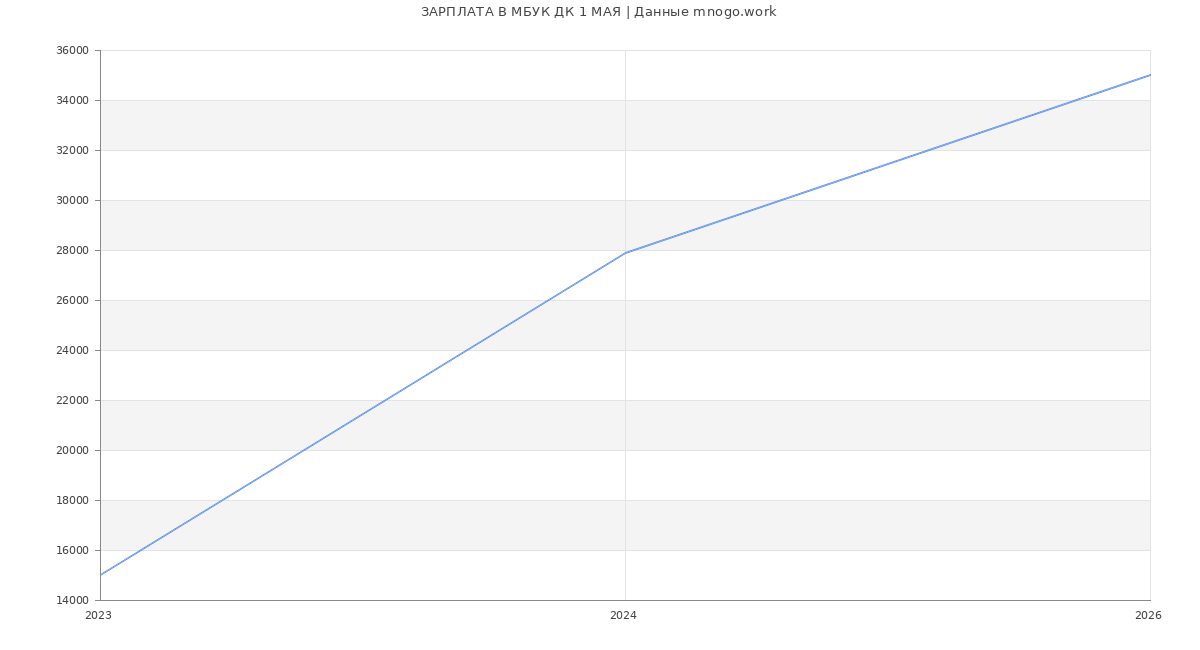Viewport: 1200px width, 650px height.
Task: Click the blue line where it crosses 22000
Action: click(x=385, y=400)
